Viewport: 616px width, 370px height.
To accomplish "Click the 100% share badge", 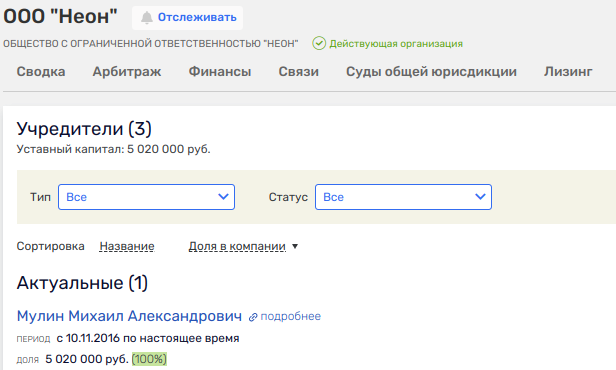I will [x=149, y=359].
